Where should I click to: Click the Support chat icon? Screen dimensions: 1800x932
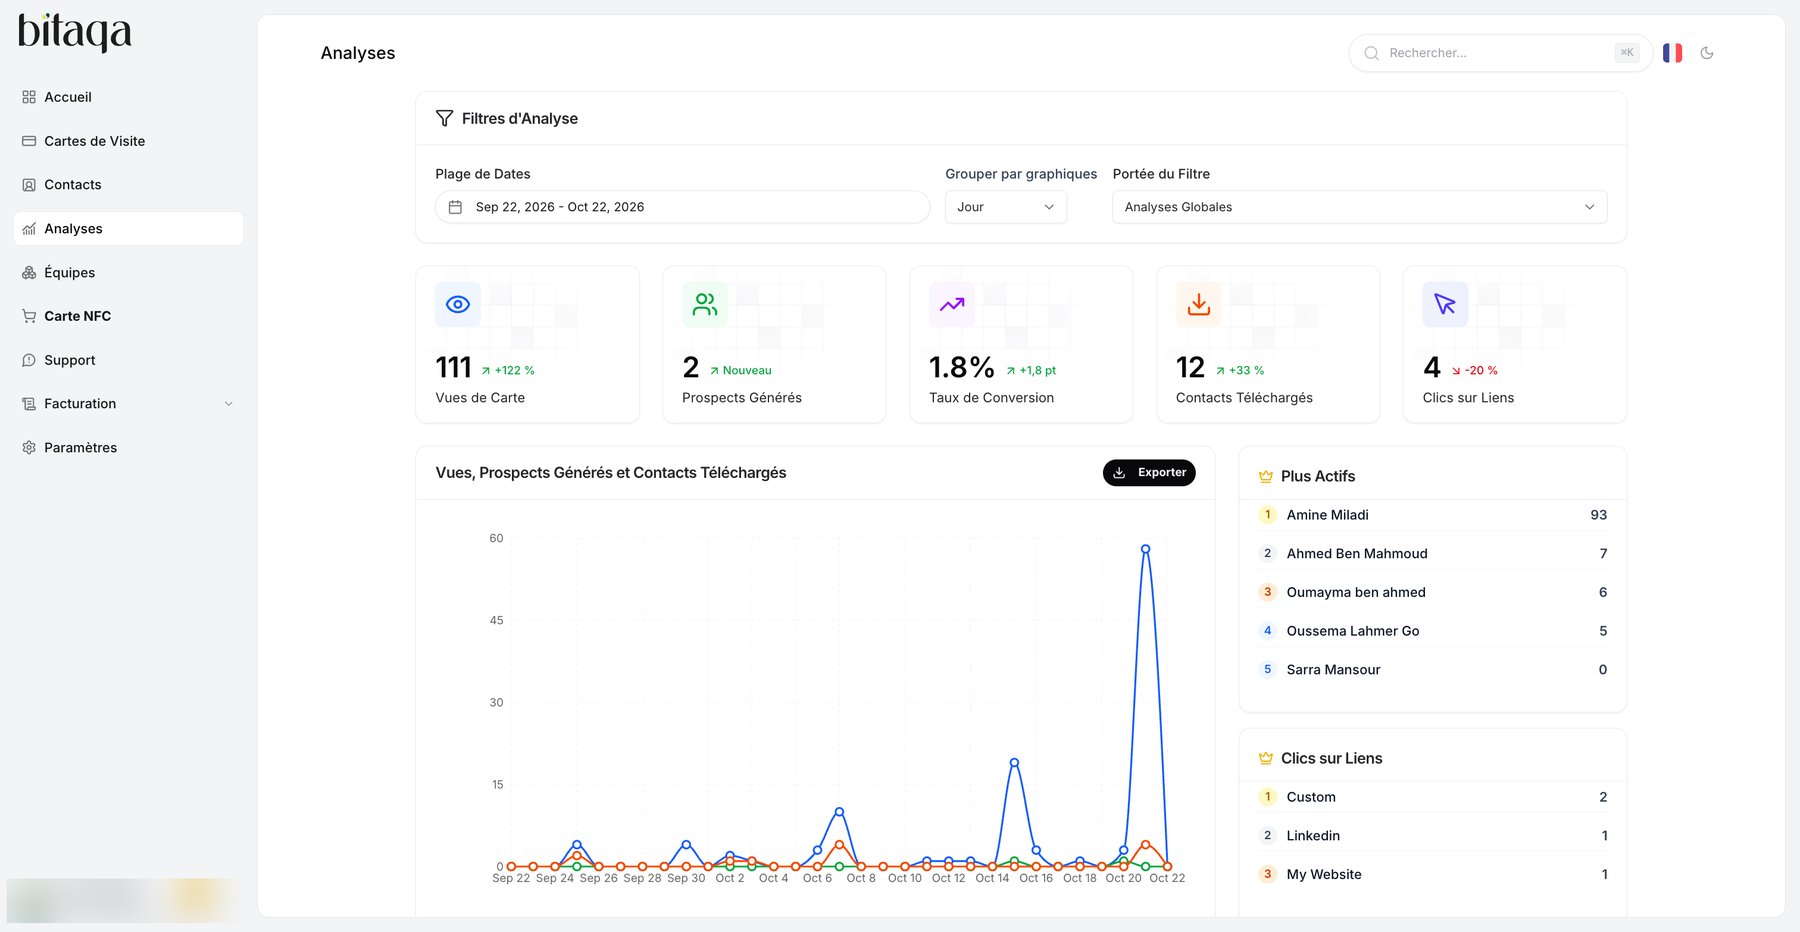tap(29, 360)
